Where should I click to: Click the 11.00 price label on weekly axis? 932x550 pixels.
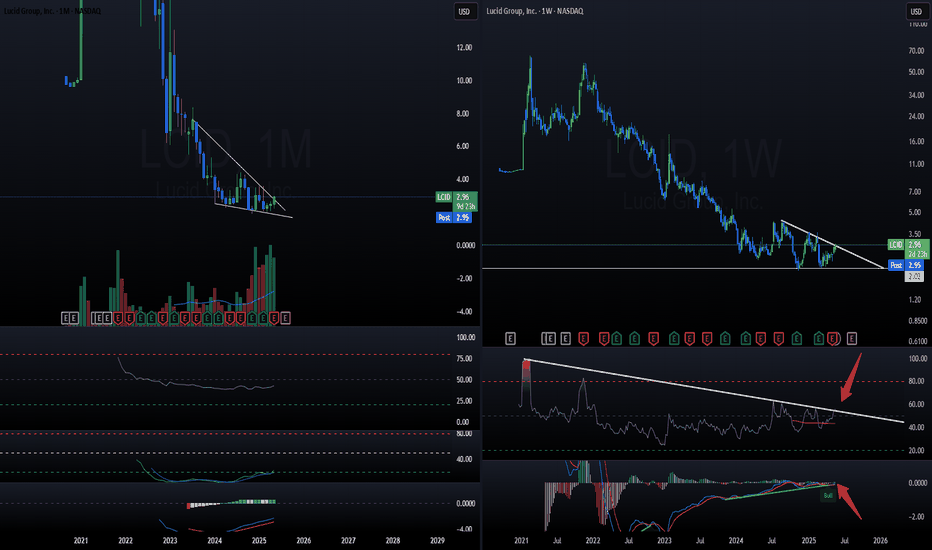[916, 164]
